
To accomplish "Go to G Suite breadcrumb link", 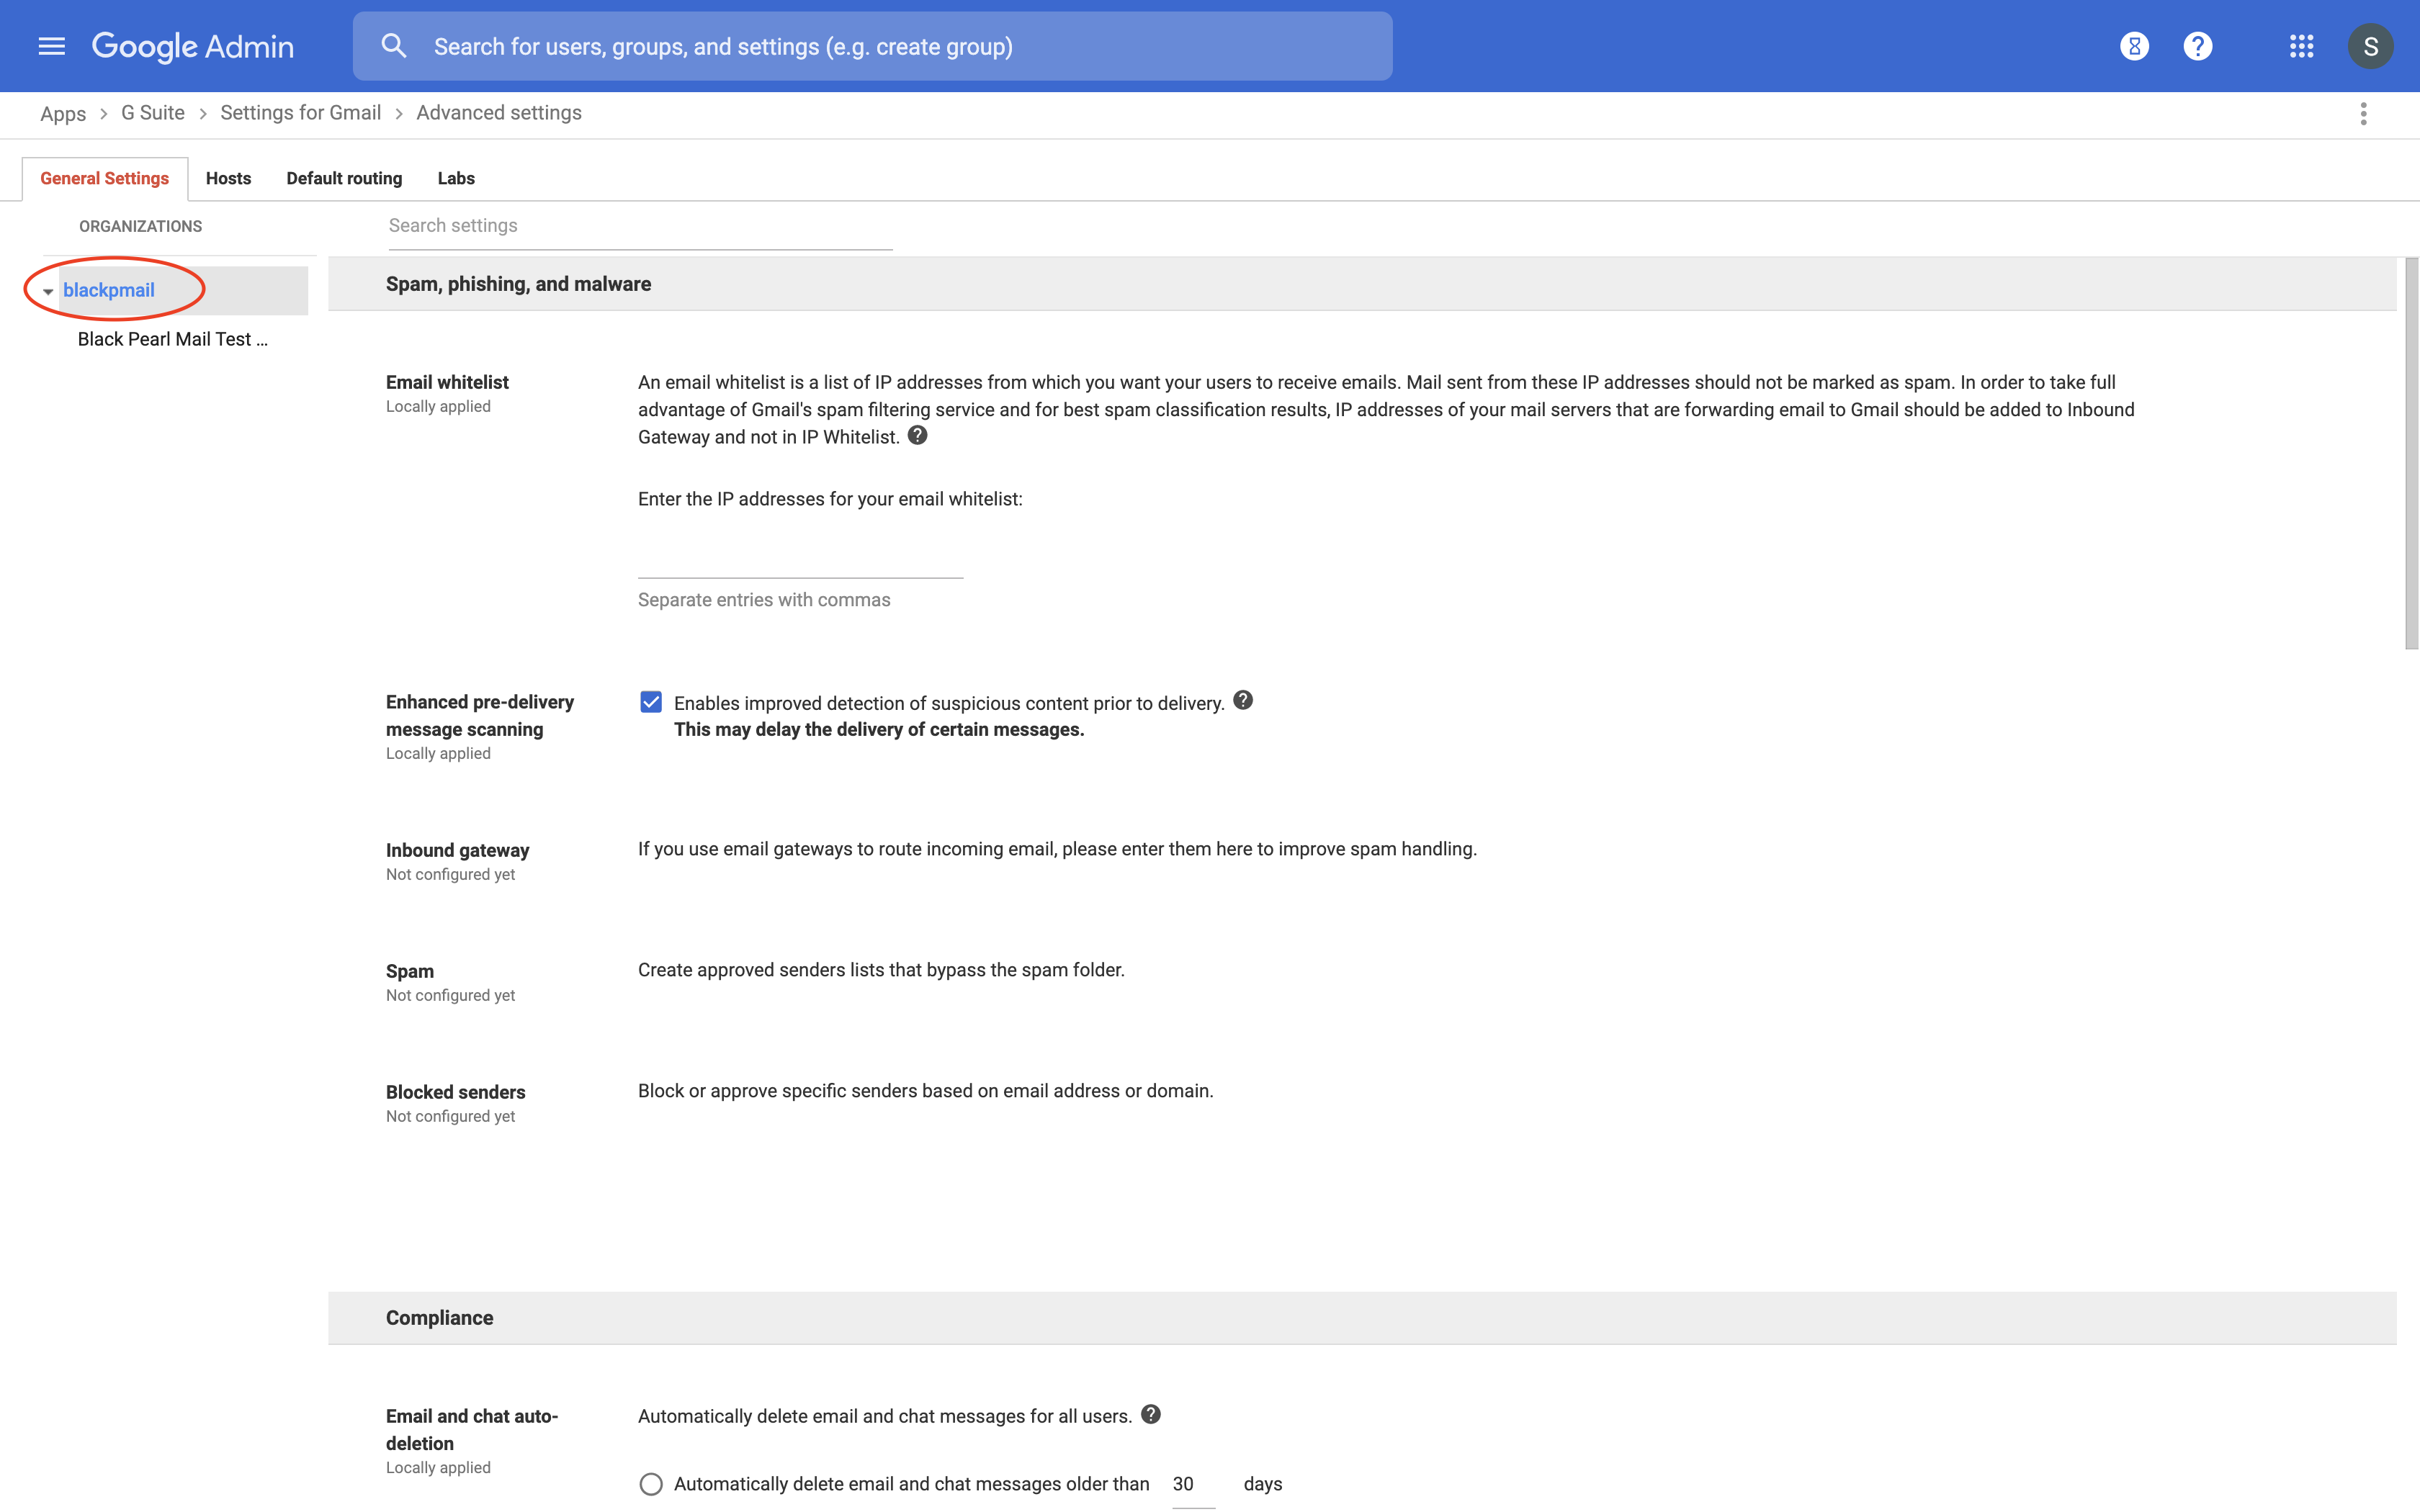I will tap(153, 113).
